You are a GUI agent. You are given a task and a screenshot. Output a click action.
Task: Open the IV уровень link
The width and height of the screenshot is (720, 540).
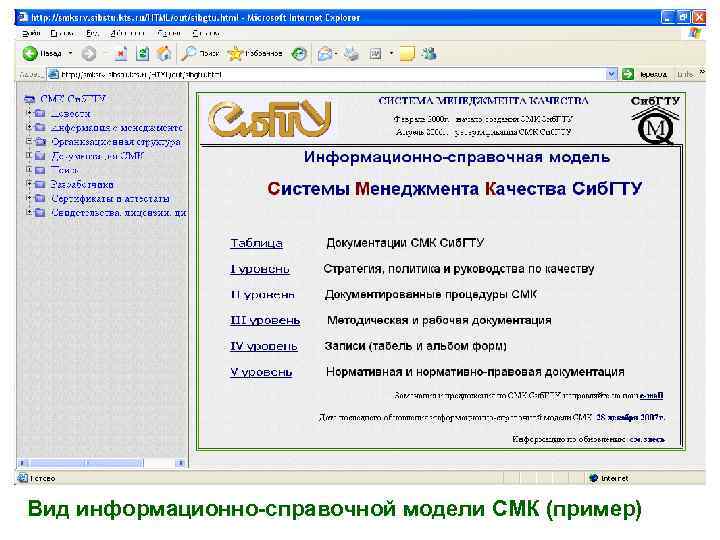tap(264, 346)
